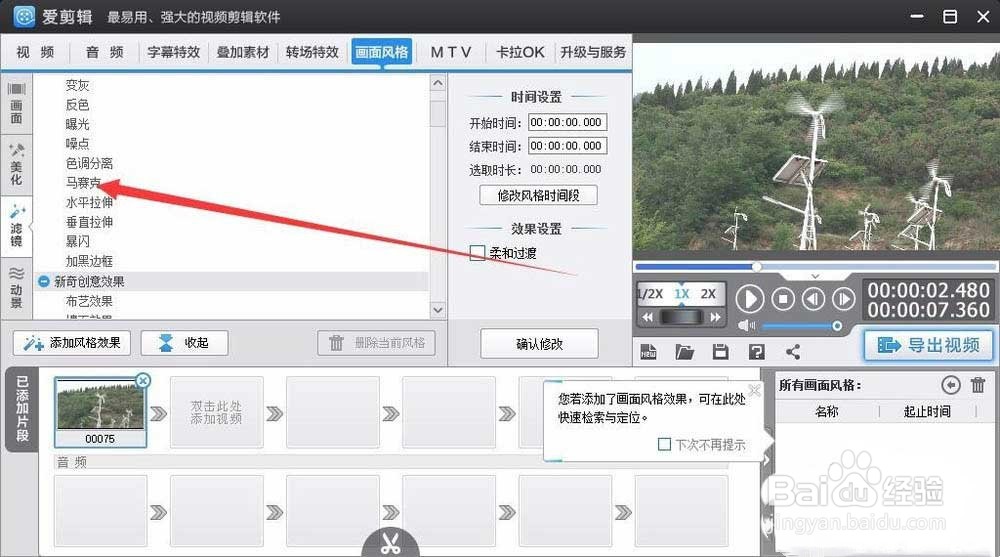Choose the 反色 effect
Image resolution: width=1000 pixels, height=557 pixels.
click(77, 105)
